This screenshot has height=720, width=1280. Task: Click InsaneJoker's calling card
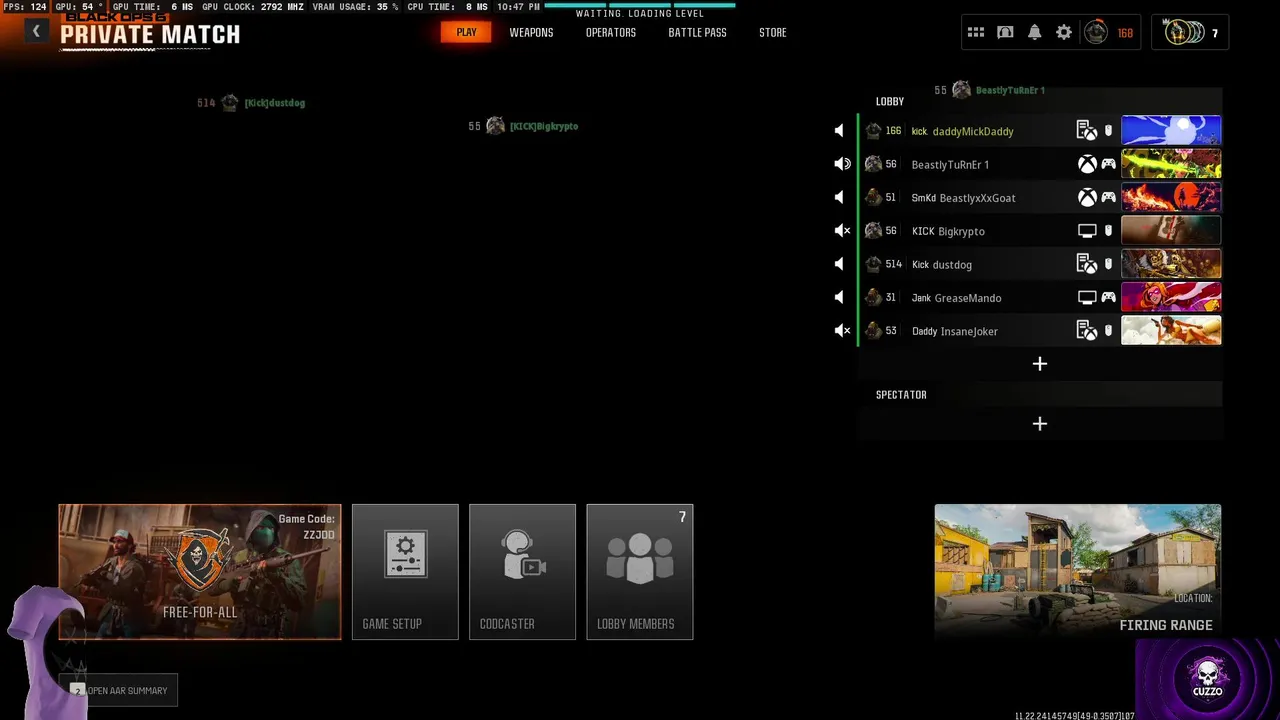[x=1171, y=331]
